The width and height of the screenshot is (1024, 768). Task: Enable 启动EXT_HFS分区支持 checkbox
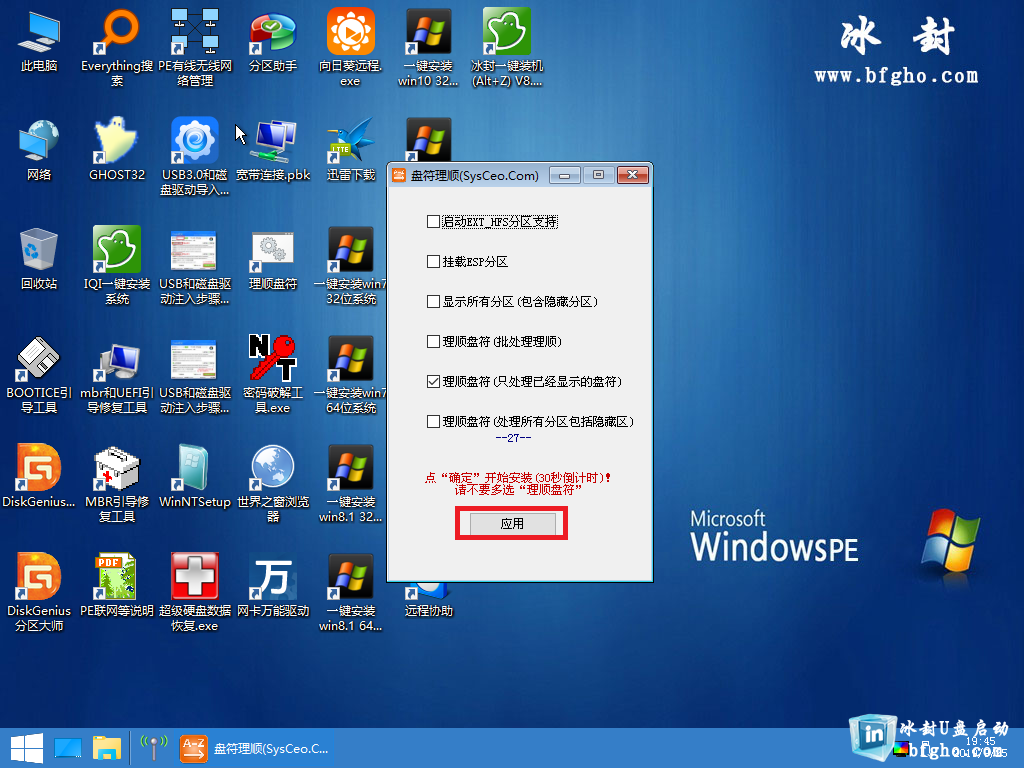(433, 222)
